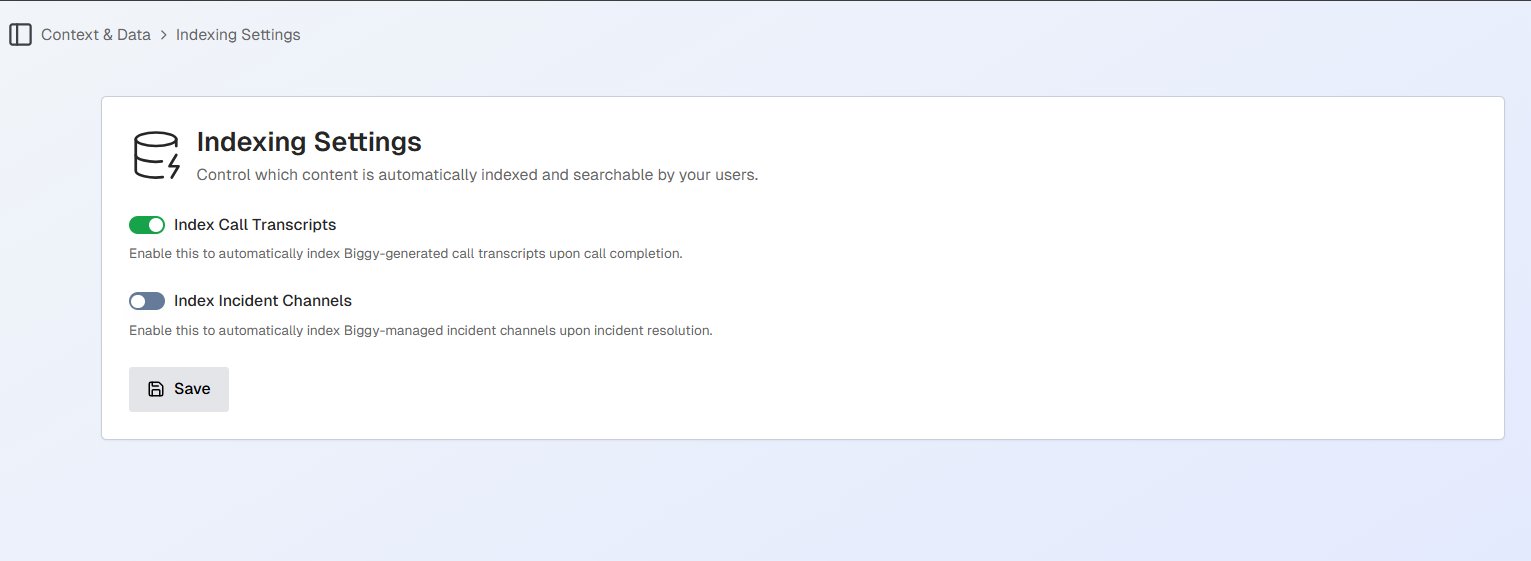The height and width of the screenshot is (561, 1531).
Task: Click the blank area right of breadcrumbs
Action: (900, 35)
